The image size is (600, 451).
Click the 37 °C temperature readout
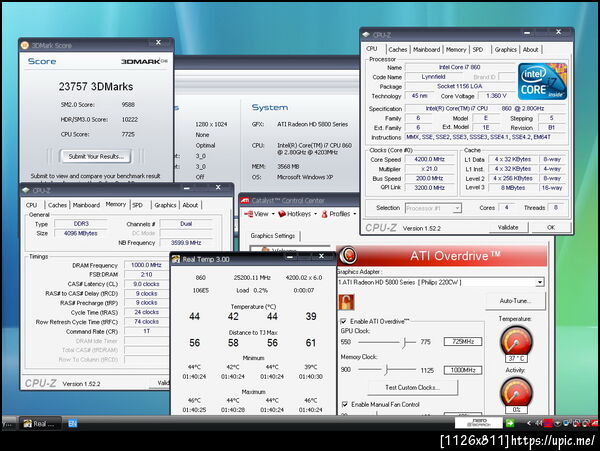pyautogui.click(x=516, y=358)
